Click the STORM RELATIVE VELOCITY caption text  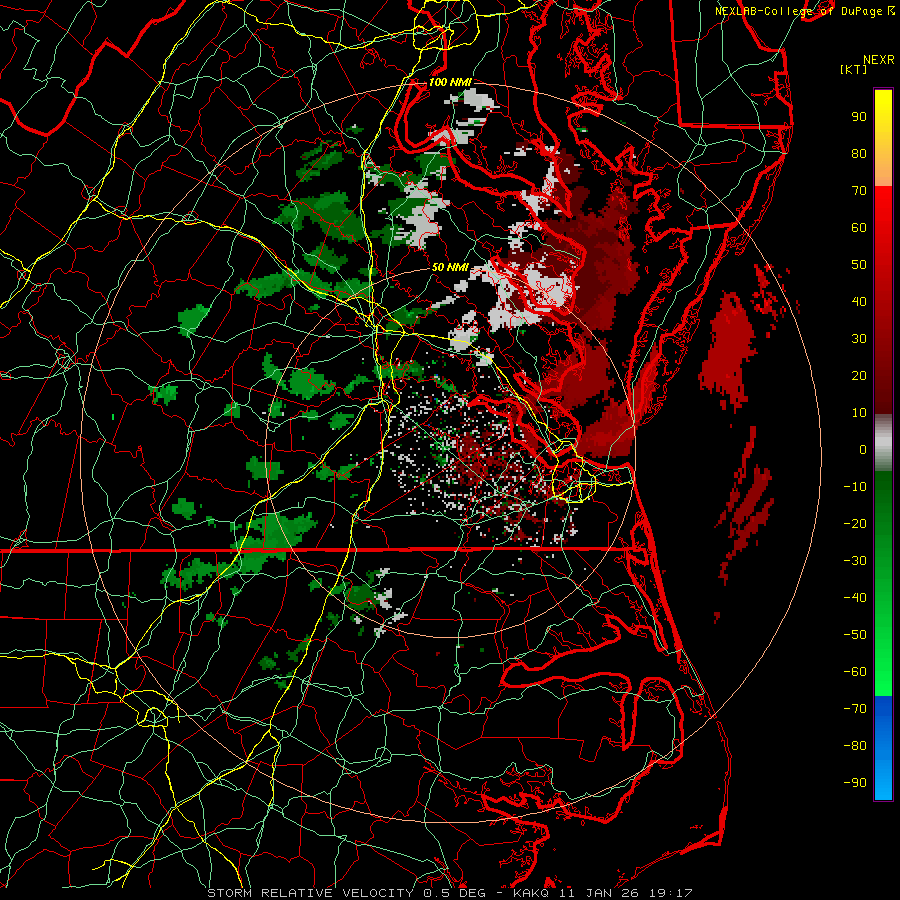point(312,893)
